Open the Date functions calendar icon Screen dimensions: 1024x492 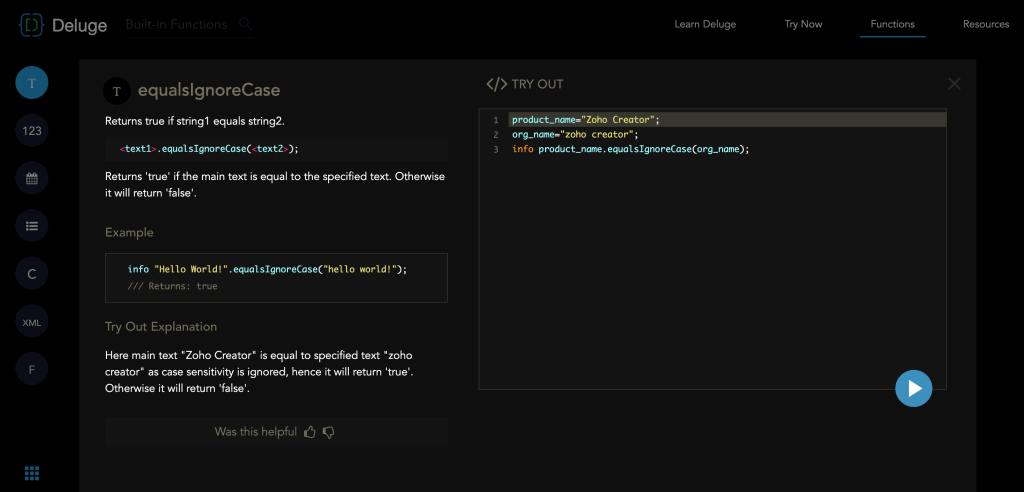click(32, 179)
